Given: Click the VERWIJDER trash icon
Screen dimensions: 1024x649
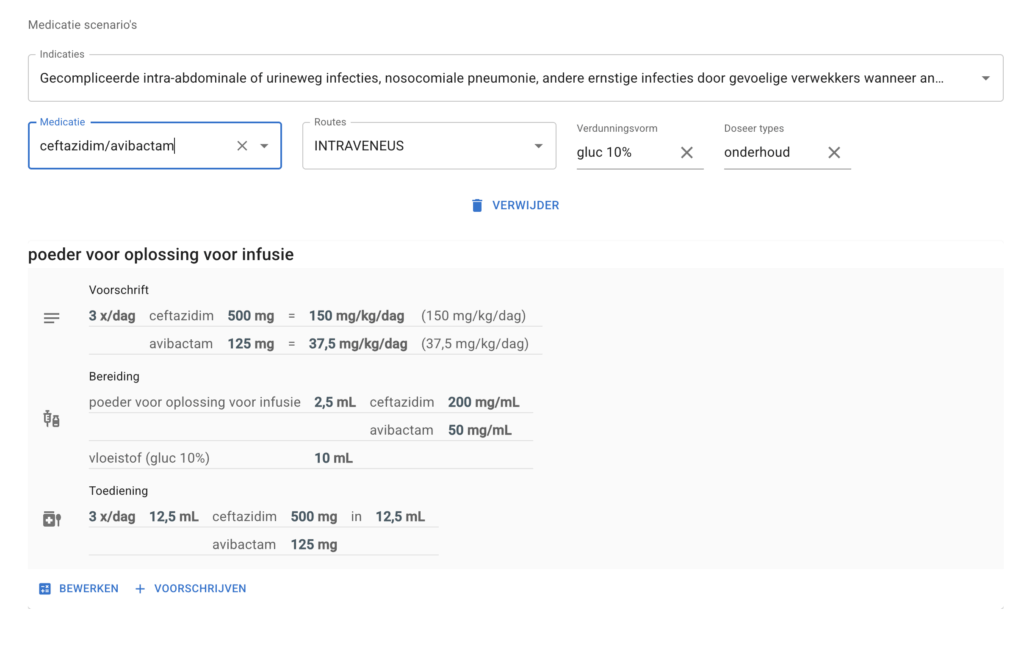Looking at the screenshot, I should click(x=477, y=205).
